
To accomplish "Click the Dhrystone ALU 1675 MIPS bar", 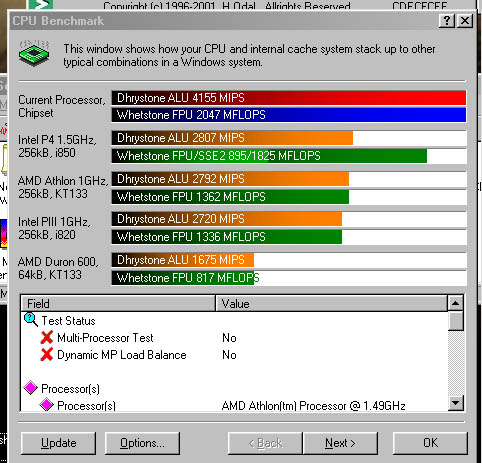I will (183, 260).
